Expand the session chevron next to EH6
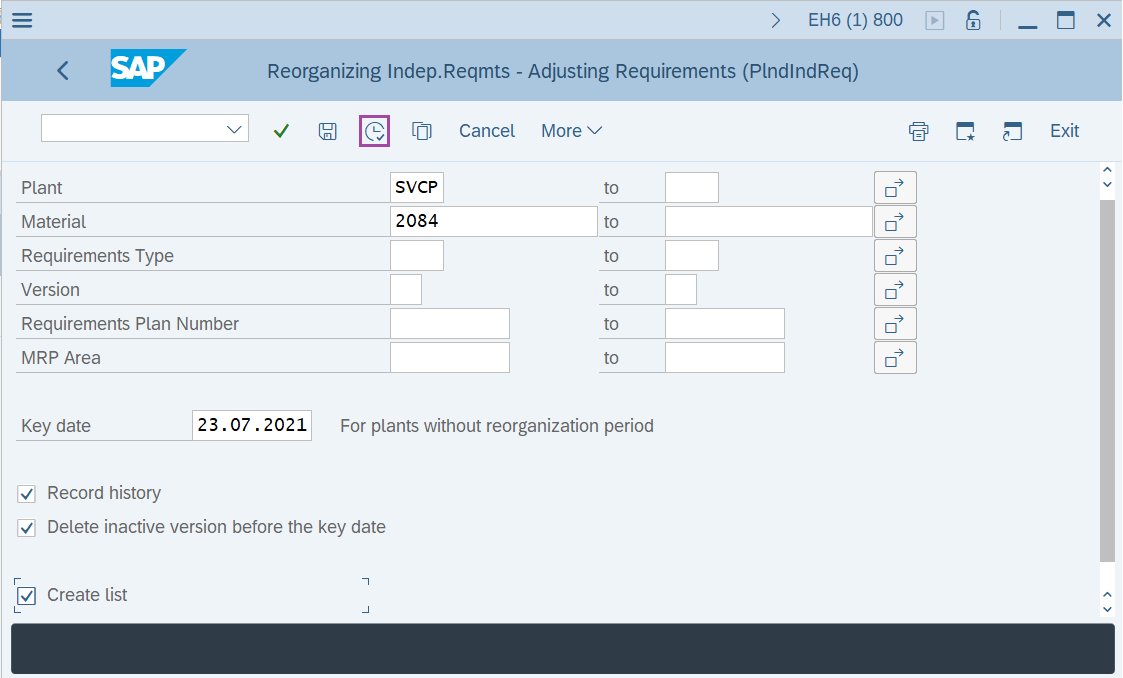 coord(776,20)
